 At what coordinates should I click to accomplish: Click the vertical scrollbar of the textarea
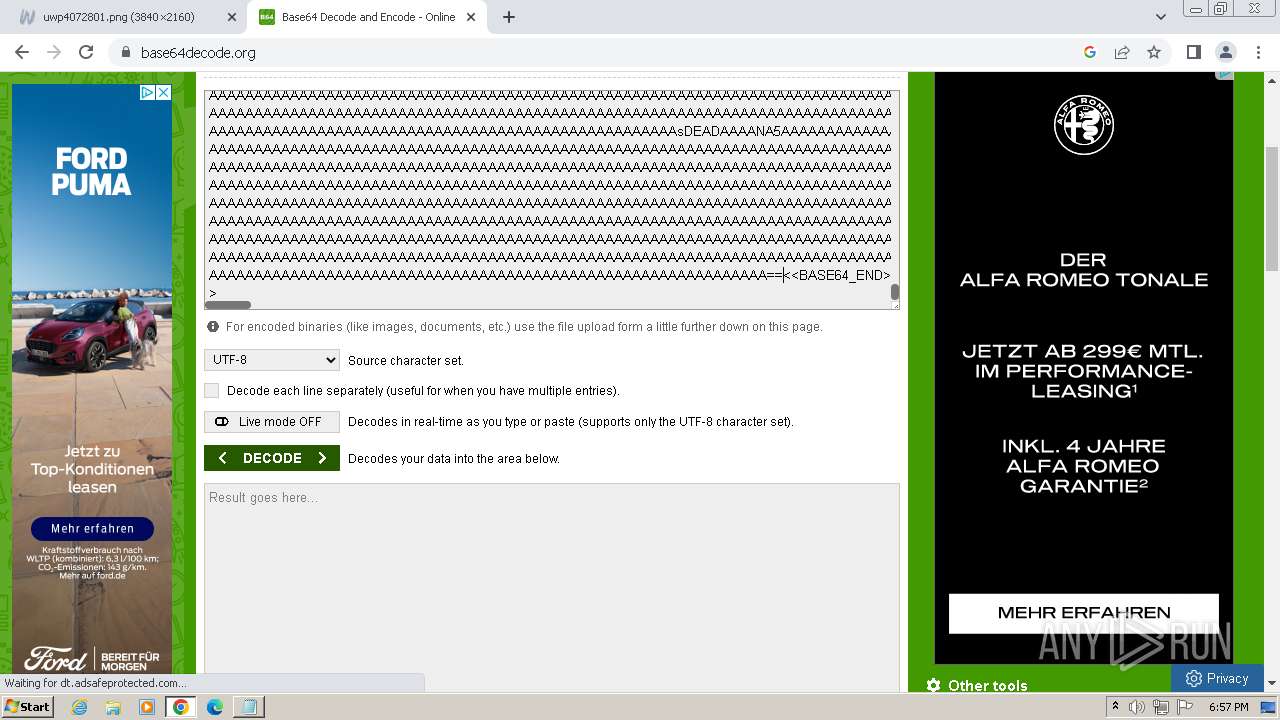(x=894, y=292)
